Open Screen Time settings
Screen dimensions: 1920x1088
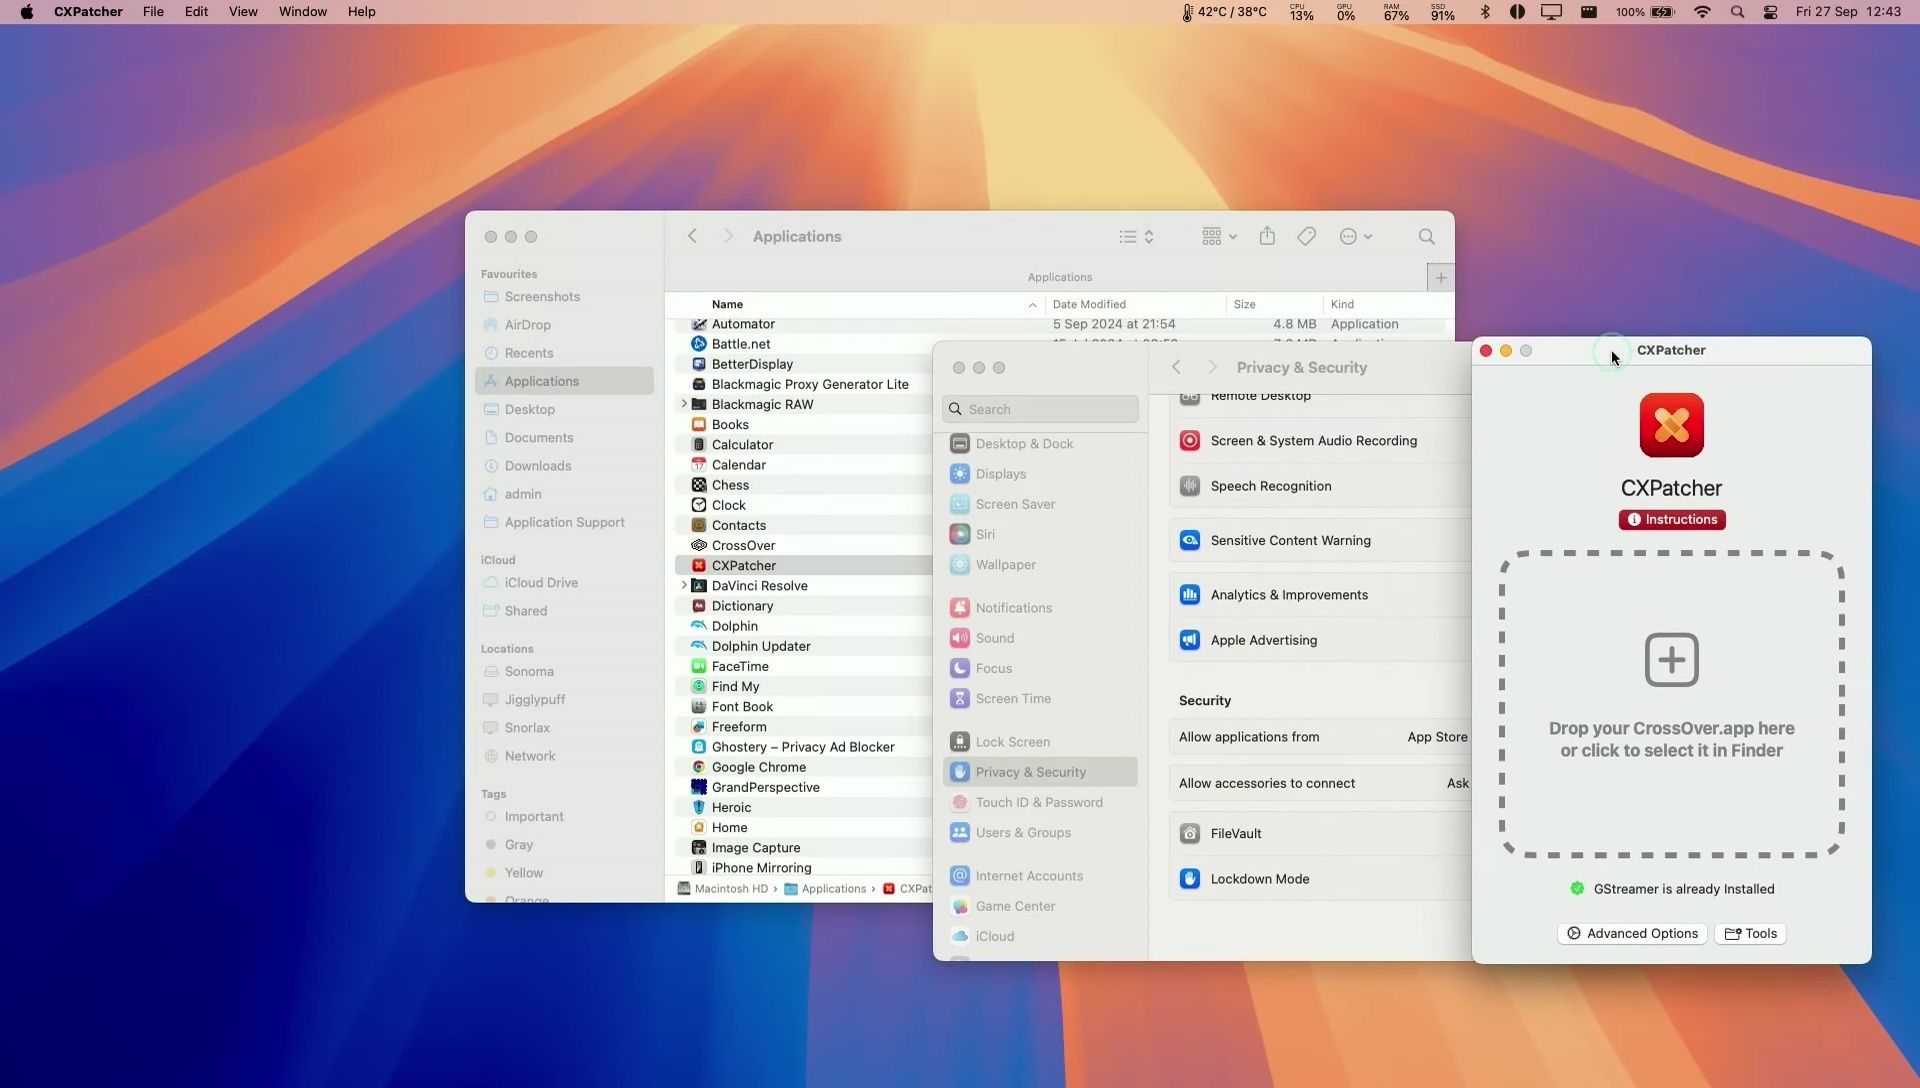click(x=1040, y=699)
